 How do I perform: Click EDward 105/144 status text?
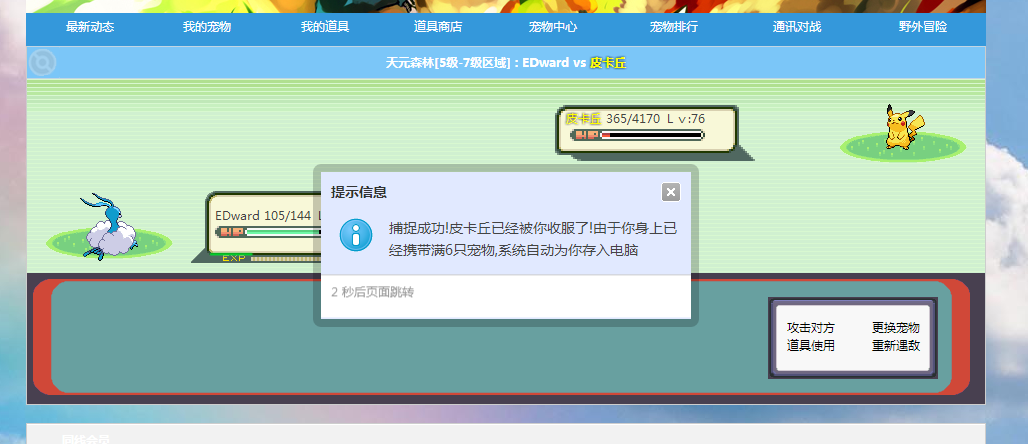coord(263,215)
